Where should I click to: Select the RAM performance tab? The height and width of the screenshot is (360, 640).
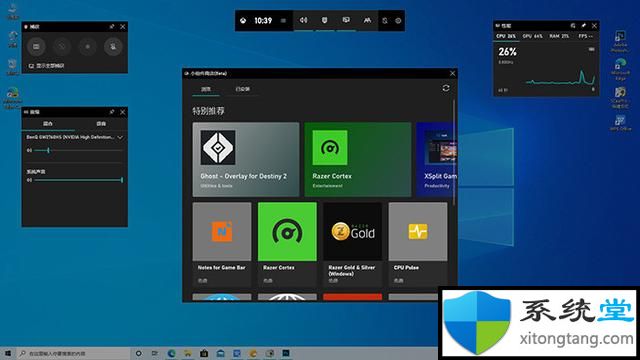point(559,36)
